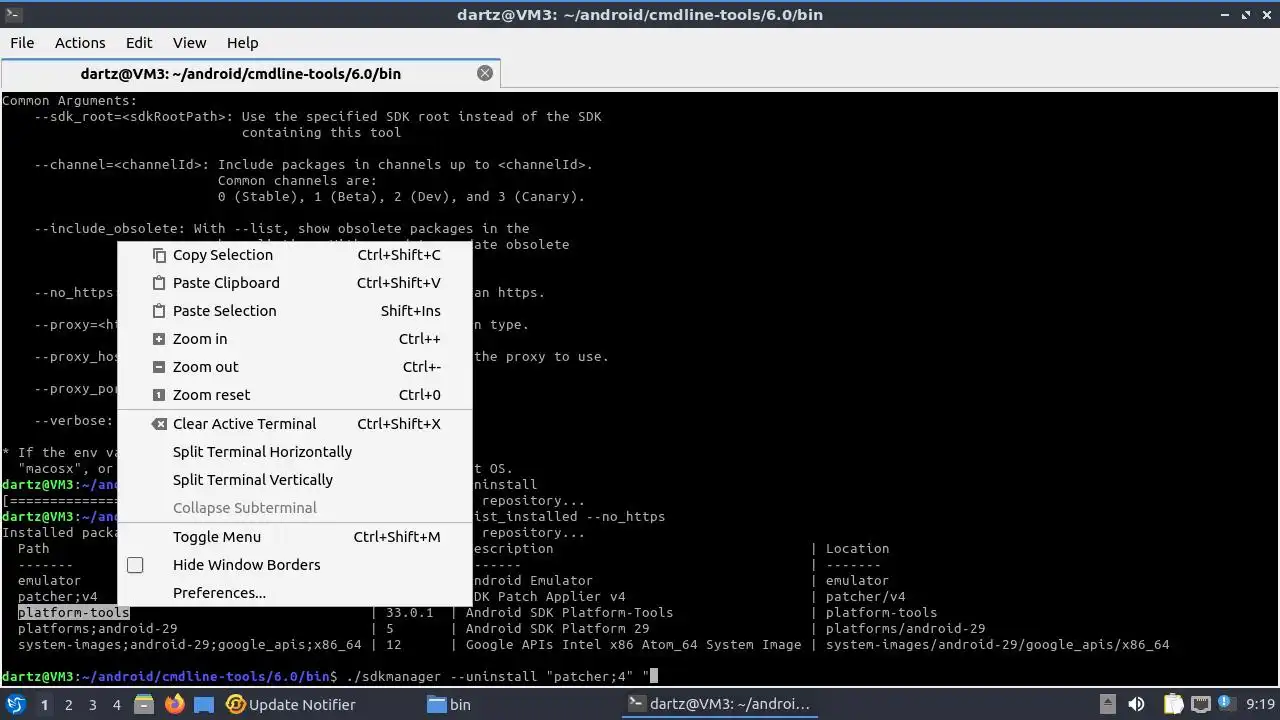The width and height of the screenshot is (1280, 720).
Task: Select Zoom reset entry
Action: point(295,395)
